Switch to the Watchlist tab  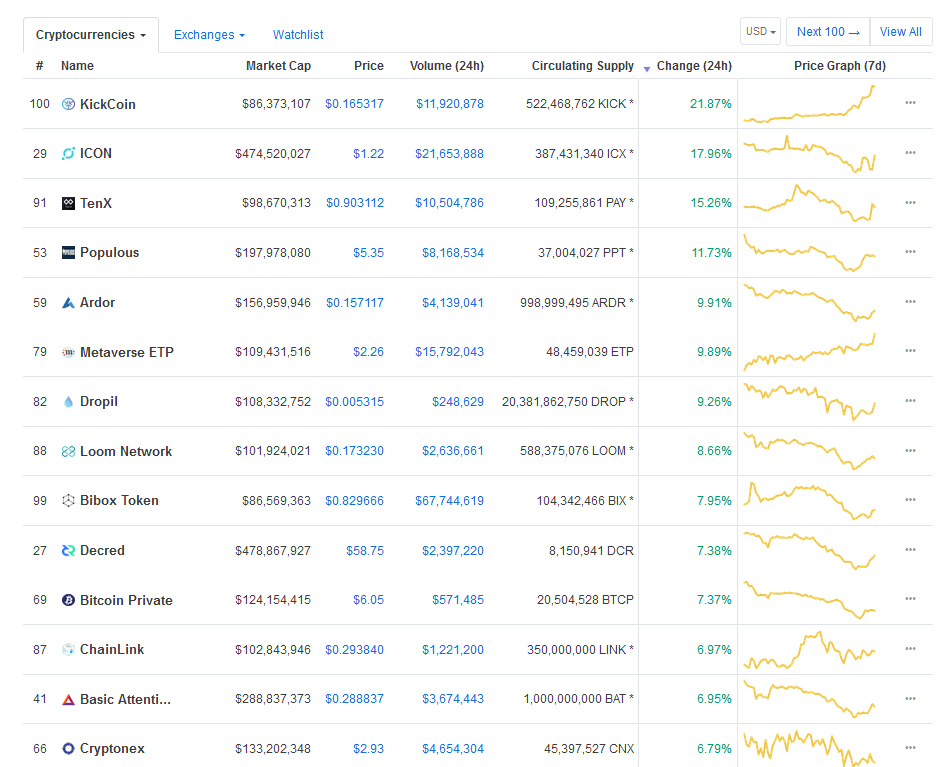click(298, 35)
